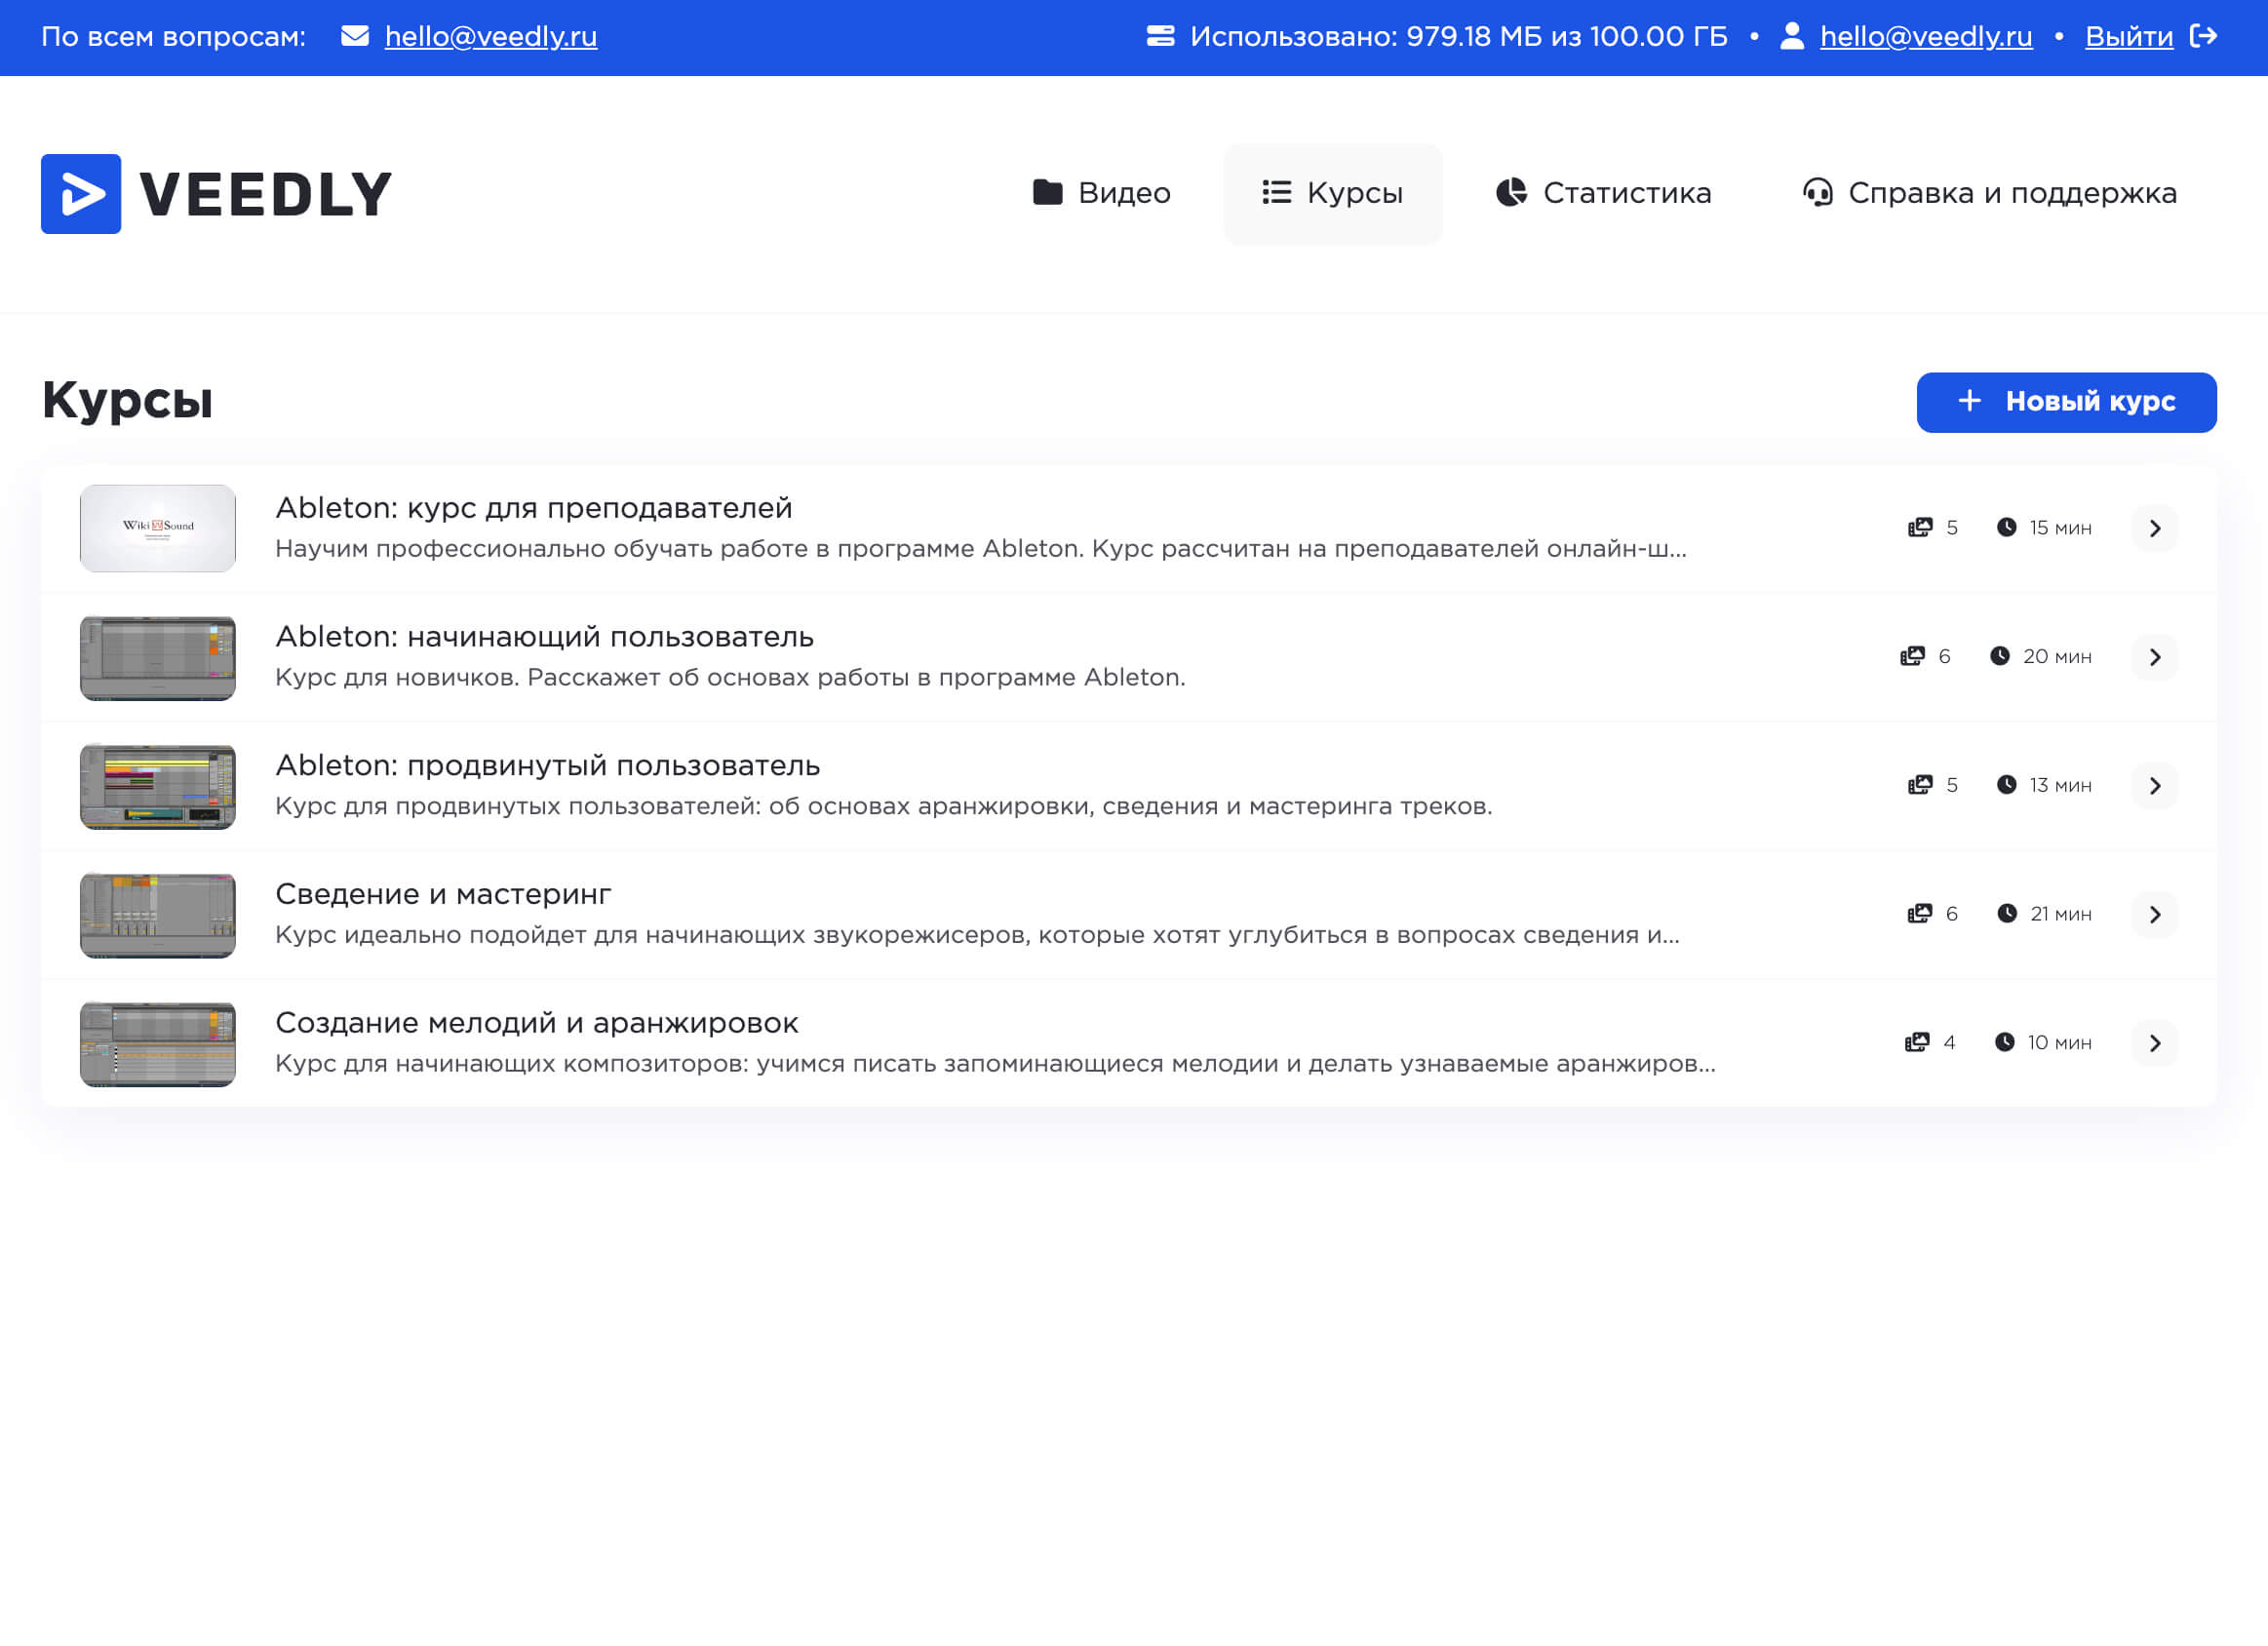Select the Курсы list icon
The height and width of the screenshot is (1646, 2268).
tap(1276, 193)
